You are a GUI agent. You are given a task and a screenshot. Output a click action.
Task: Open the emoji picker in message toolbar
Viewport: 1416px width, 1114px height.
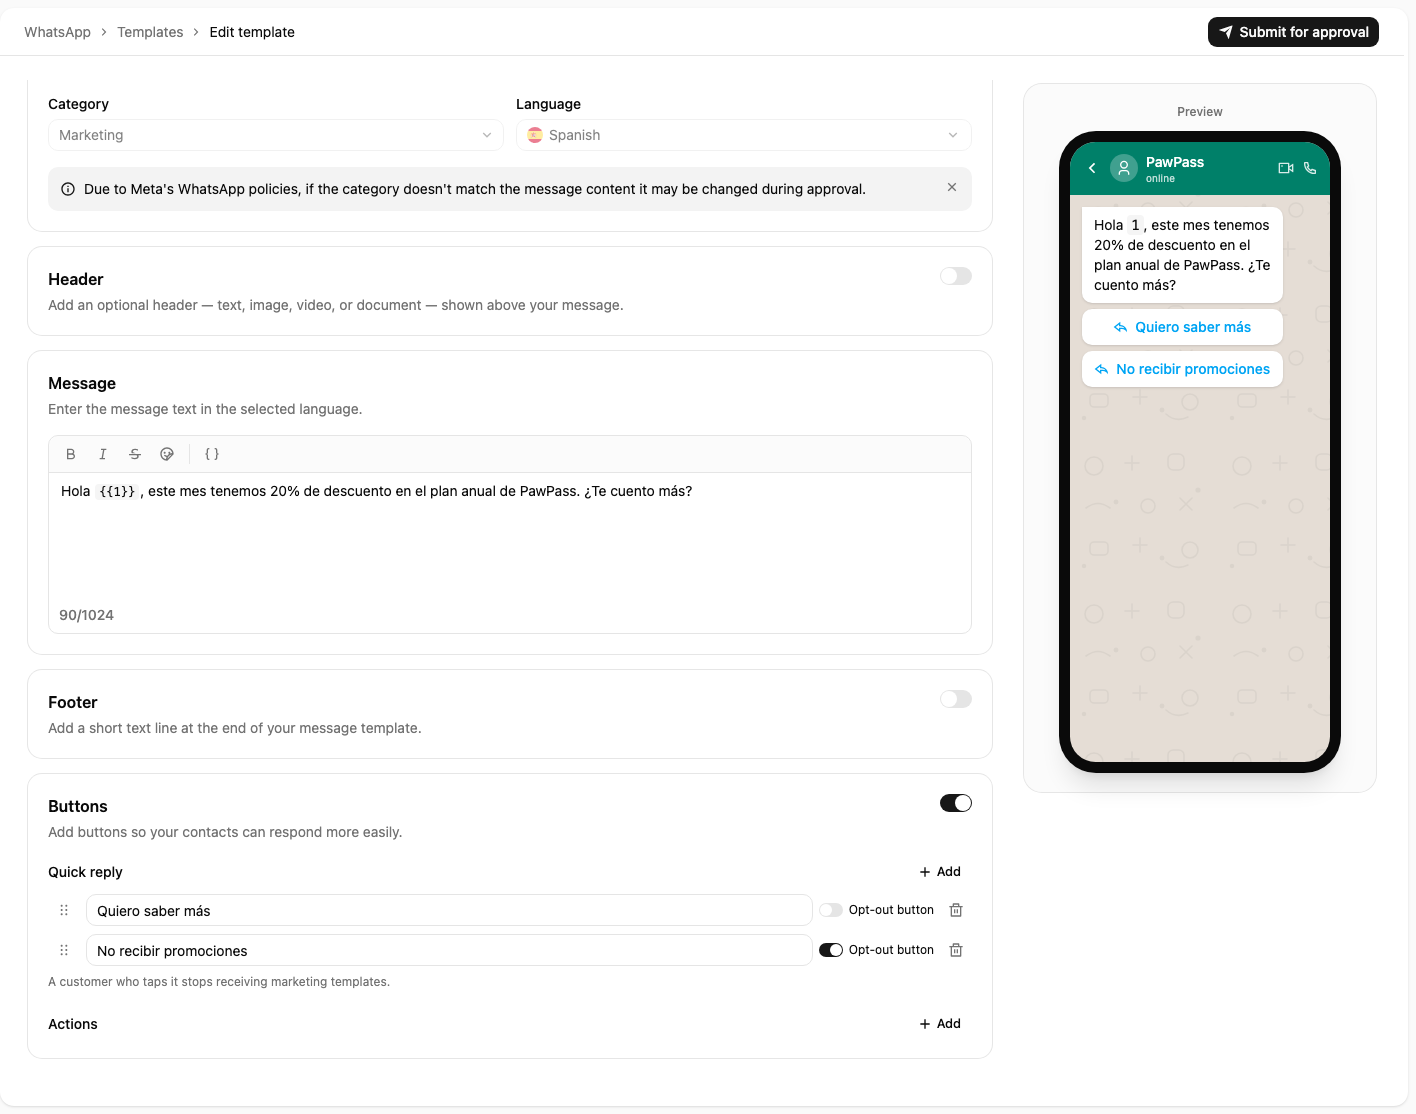[167, 454]
